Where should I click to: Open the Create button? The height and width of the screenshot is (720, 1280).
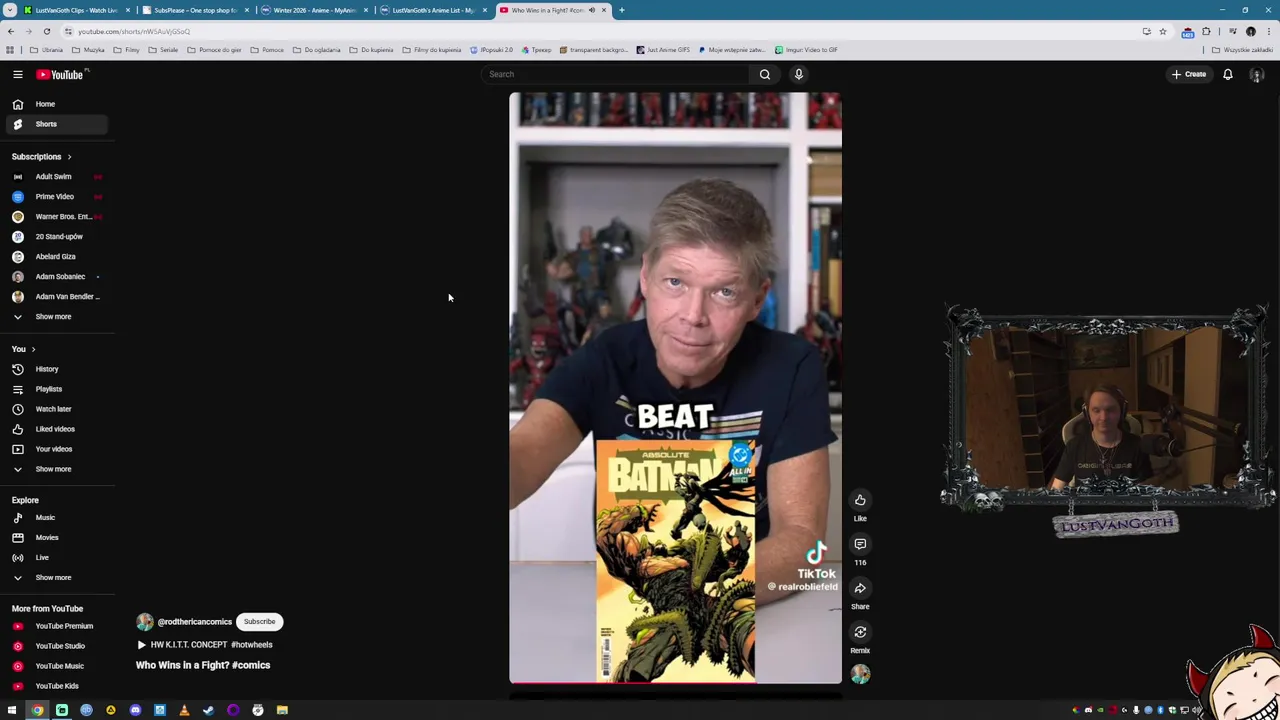pos(1189,74)
